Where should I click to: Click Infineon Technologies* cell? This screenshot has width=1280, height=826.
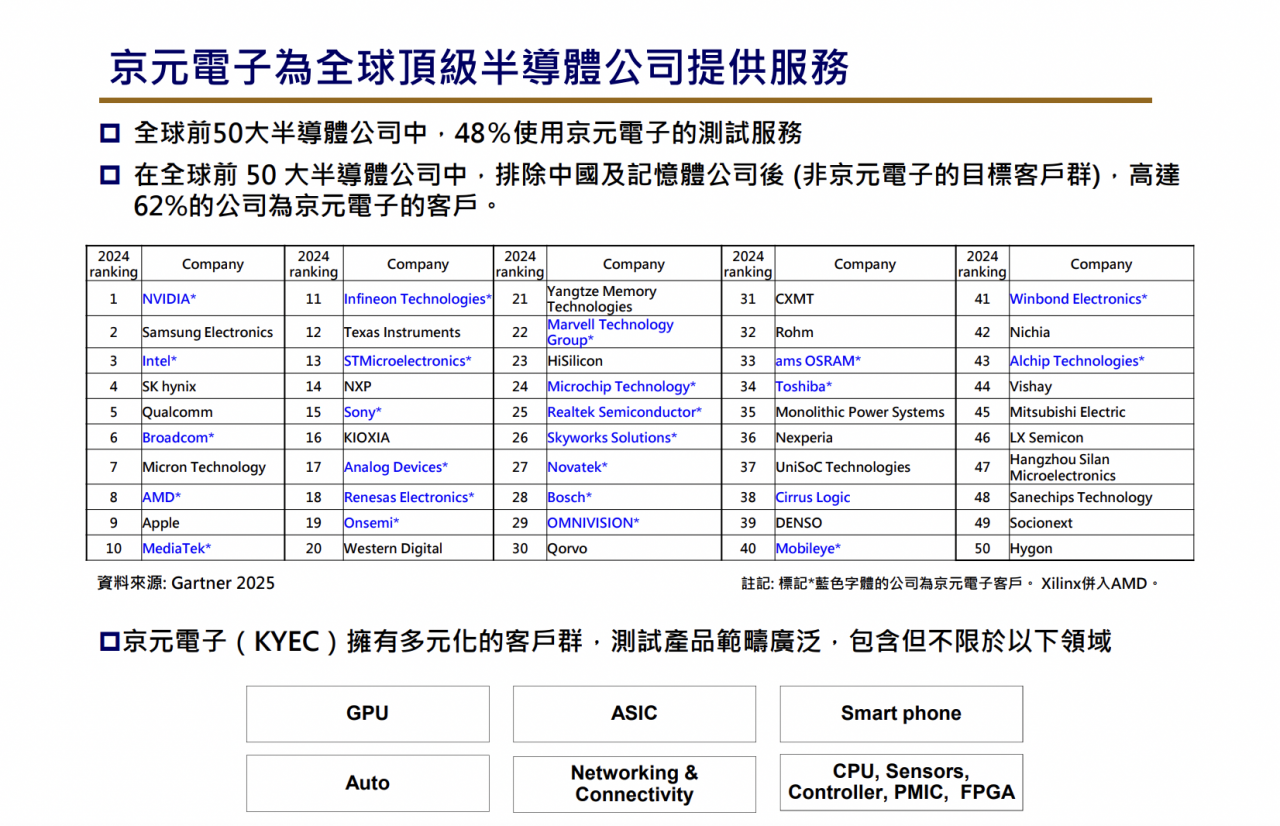418,299
